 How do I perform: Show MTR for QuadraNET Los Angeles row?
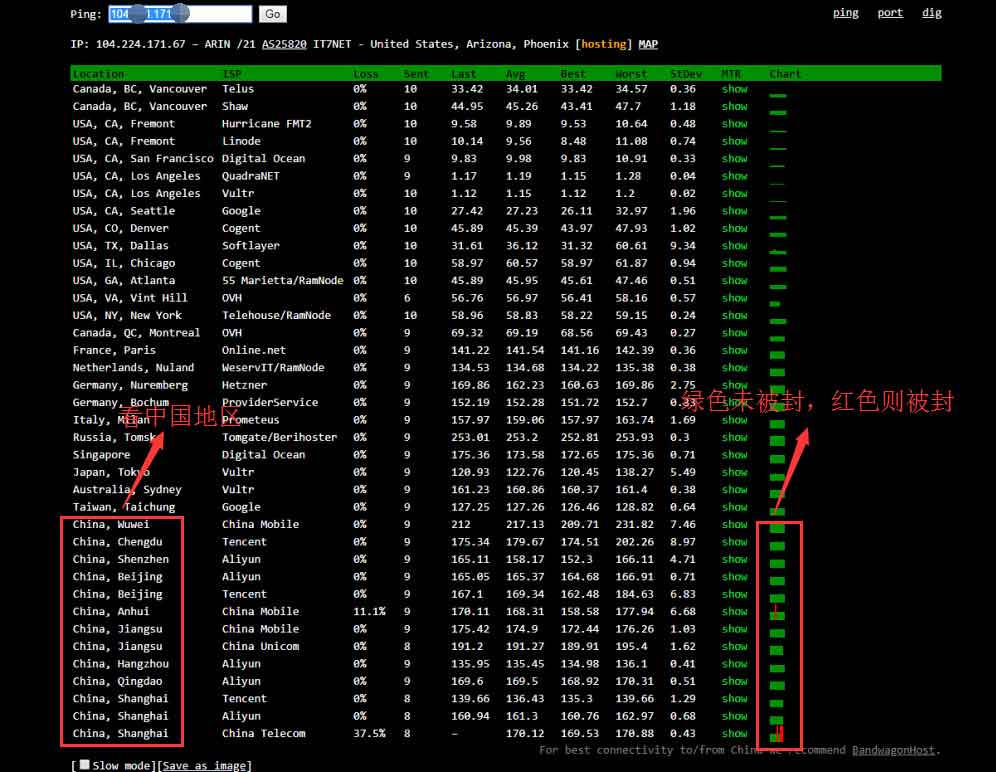(734, 176)
